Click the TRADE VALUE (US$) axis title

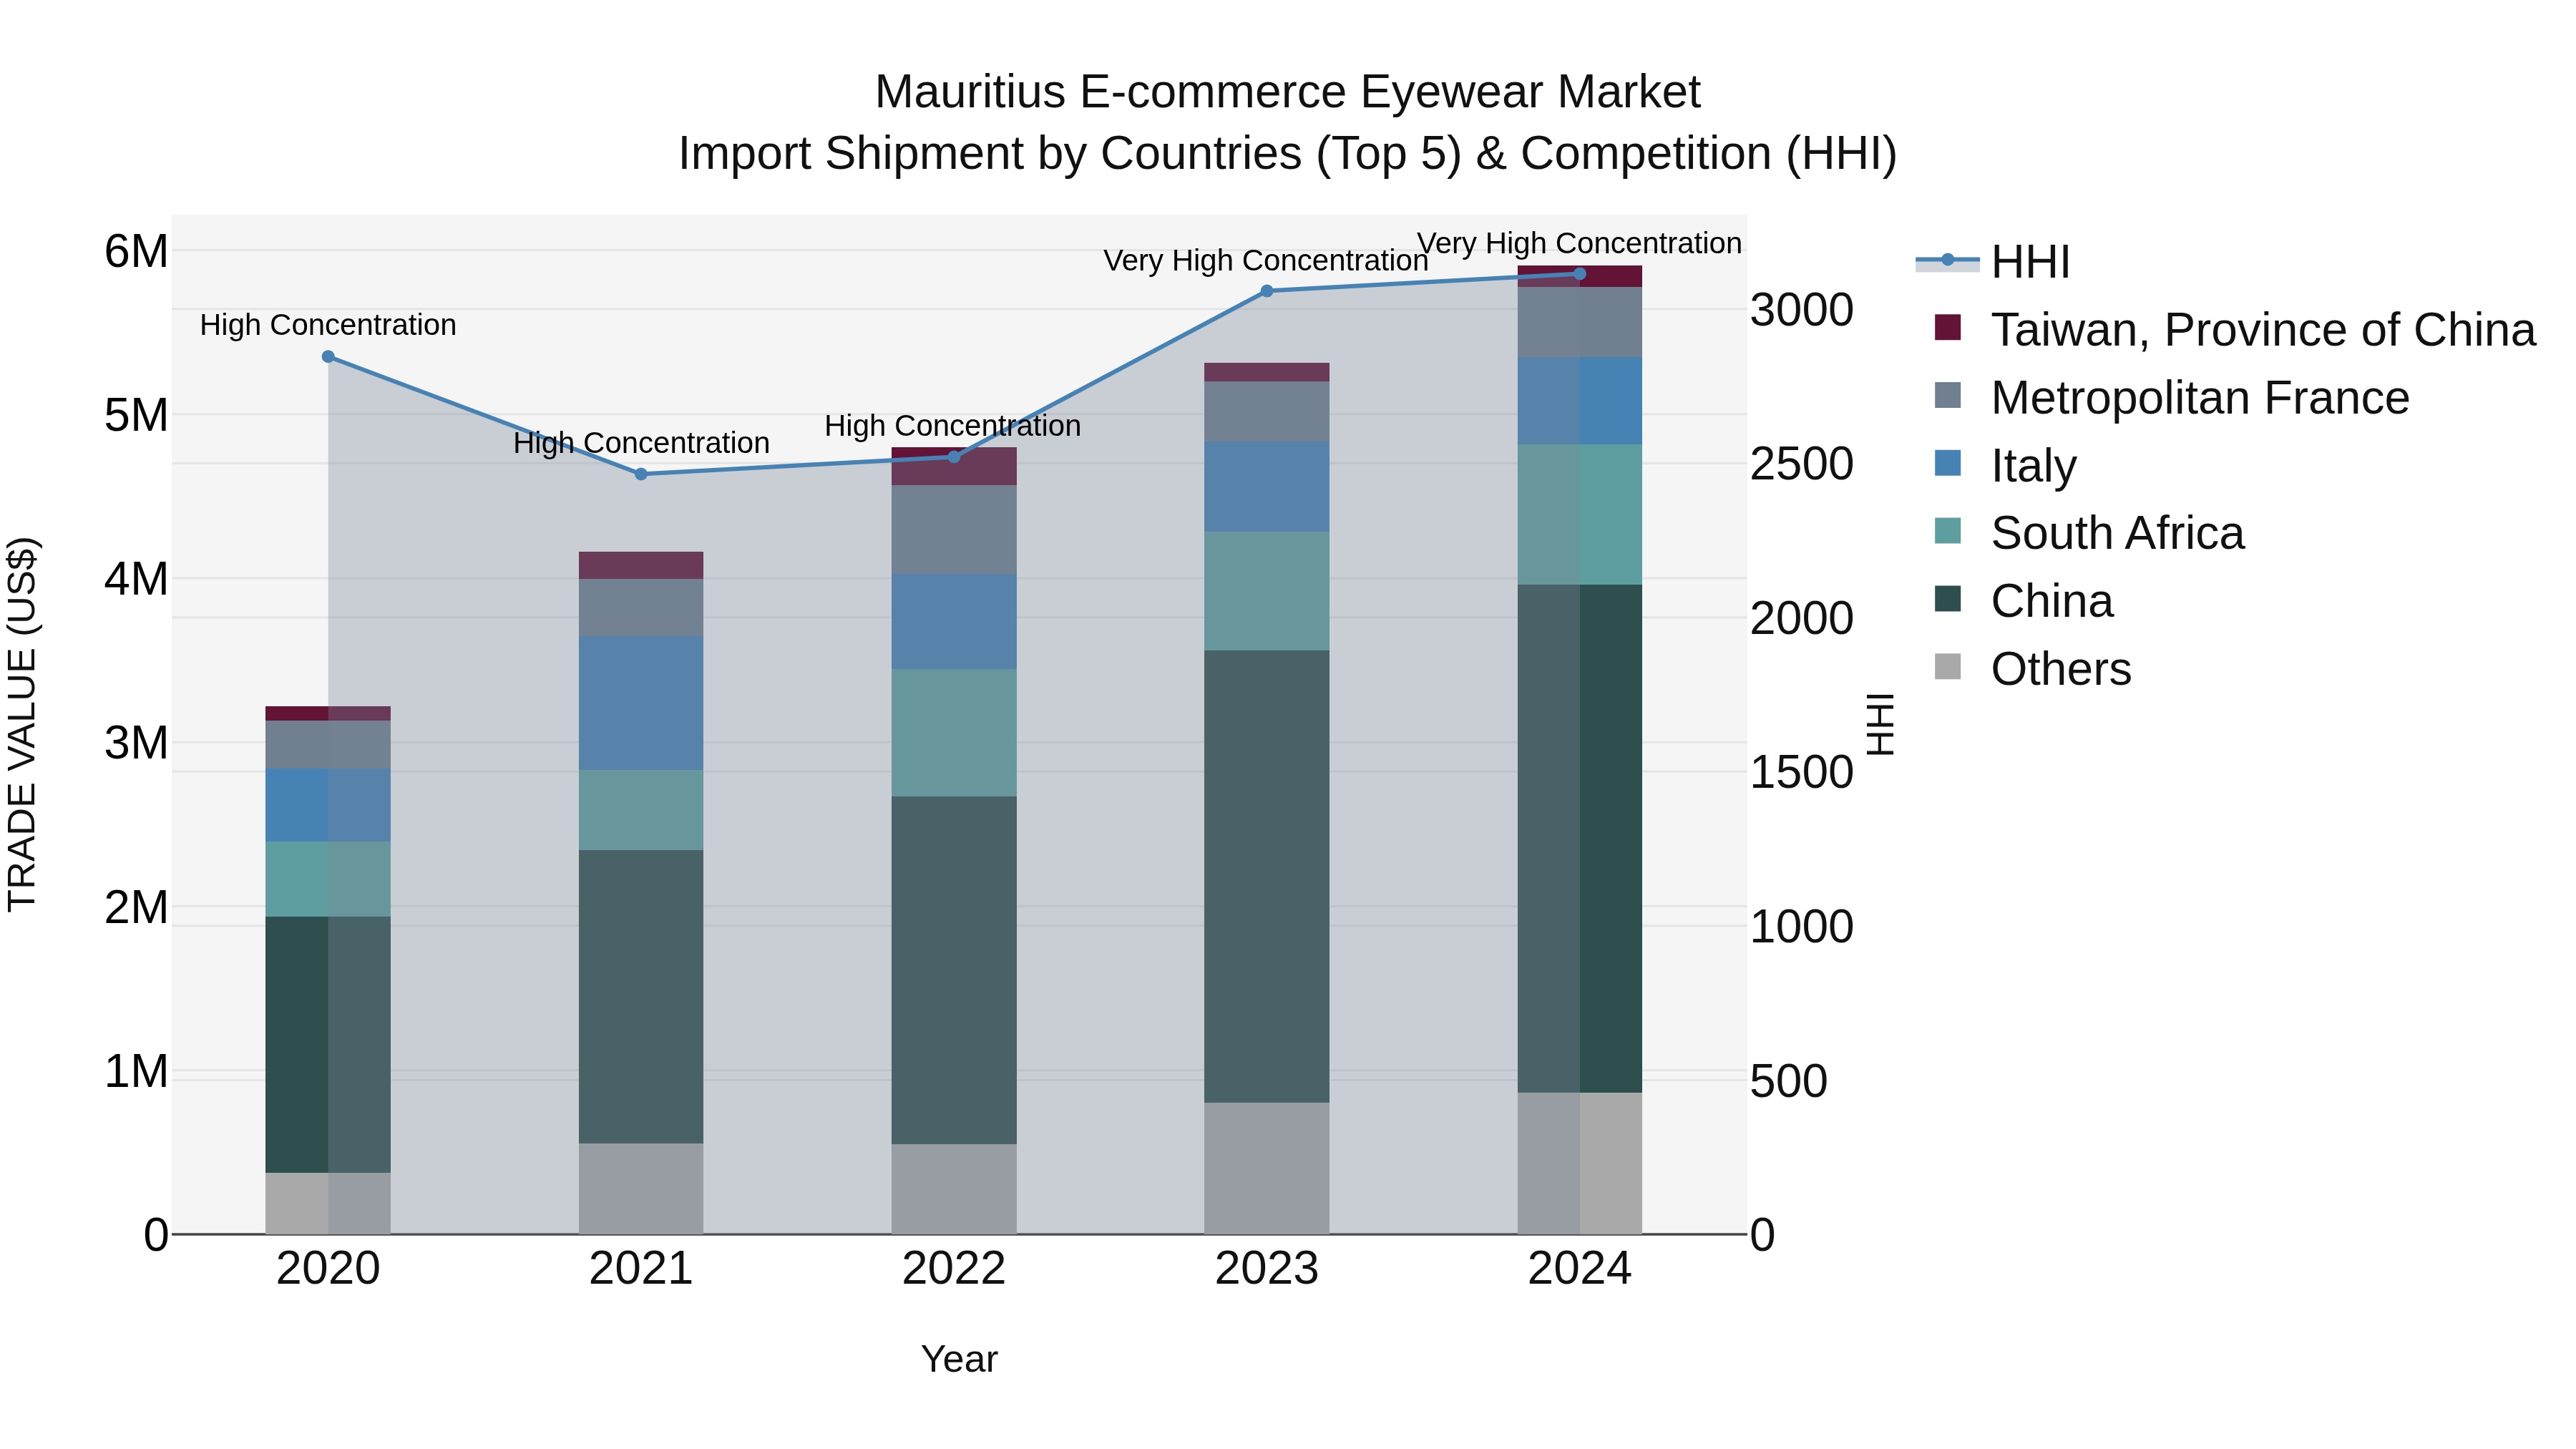pos(22,724)
